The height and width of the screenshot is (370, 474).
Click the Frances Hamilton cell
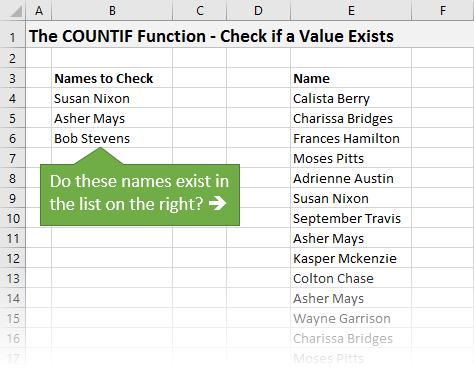351,138
